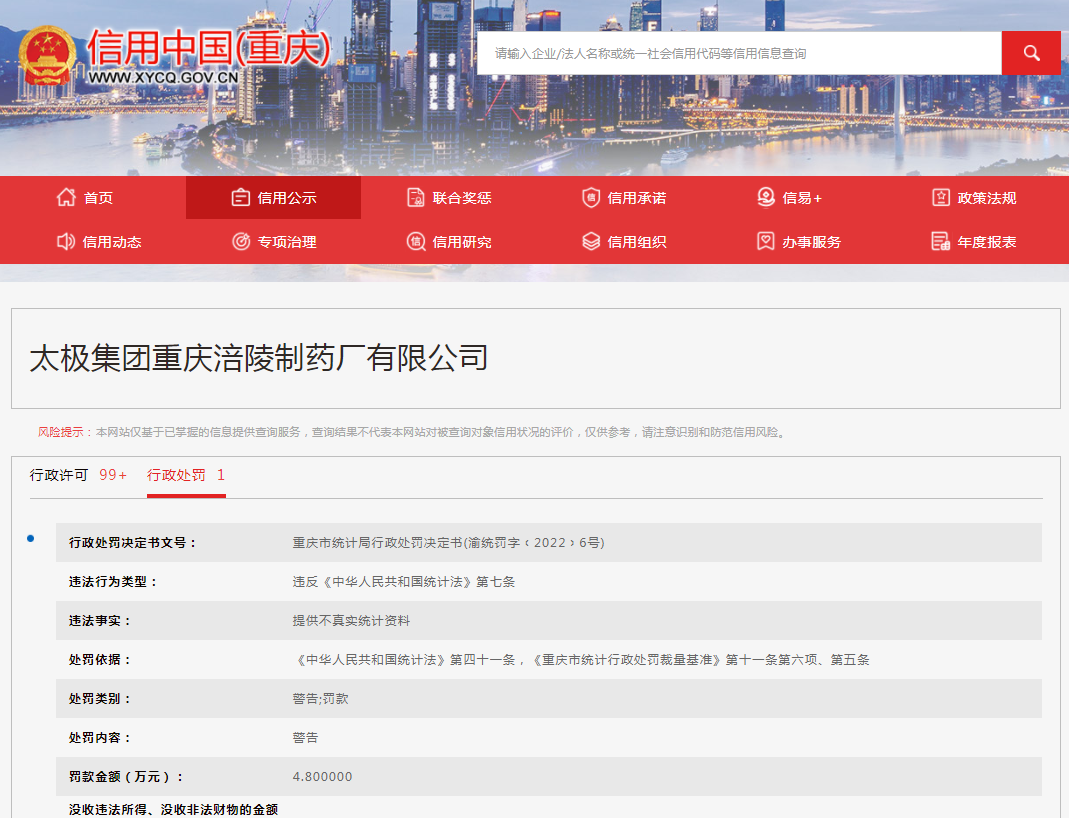Image resolution: width=1069 pixels, height=818 pixels.
Task: Click the 处罚依据 label
Action: click(100, 660)
